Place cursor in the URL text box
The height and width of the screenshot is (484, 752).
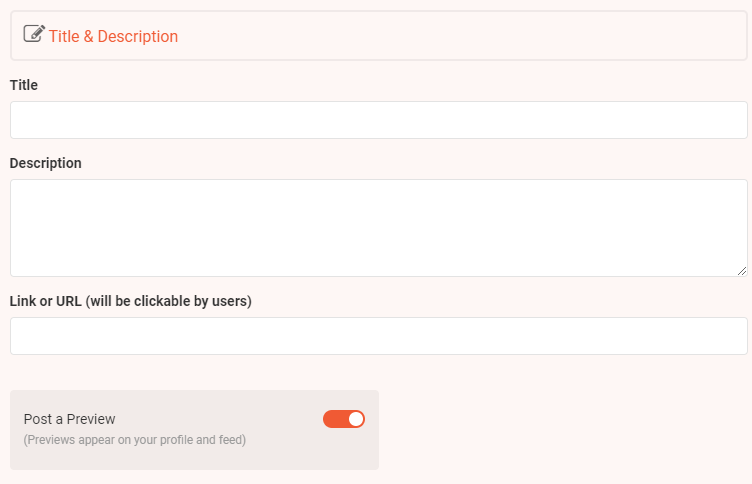click(300, 336)
